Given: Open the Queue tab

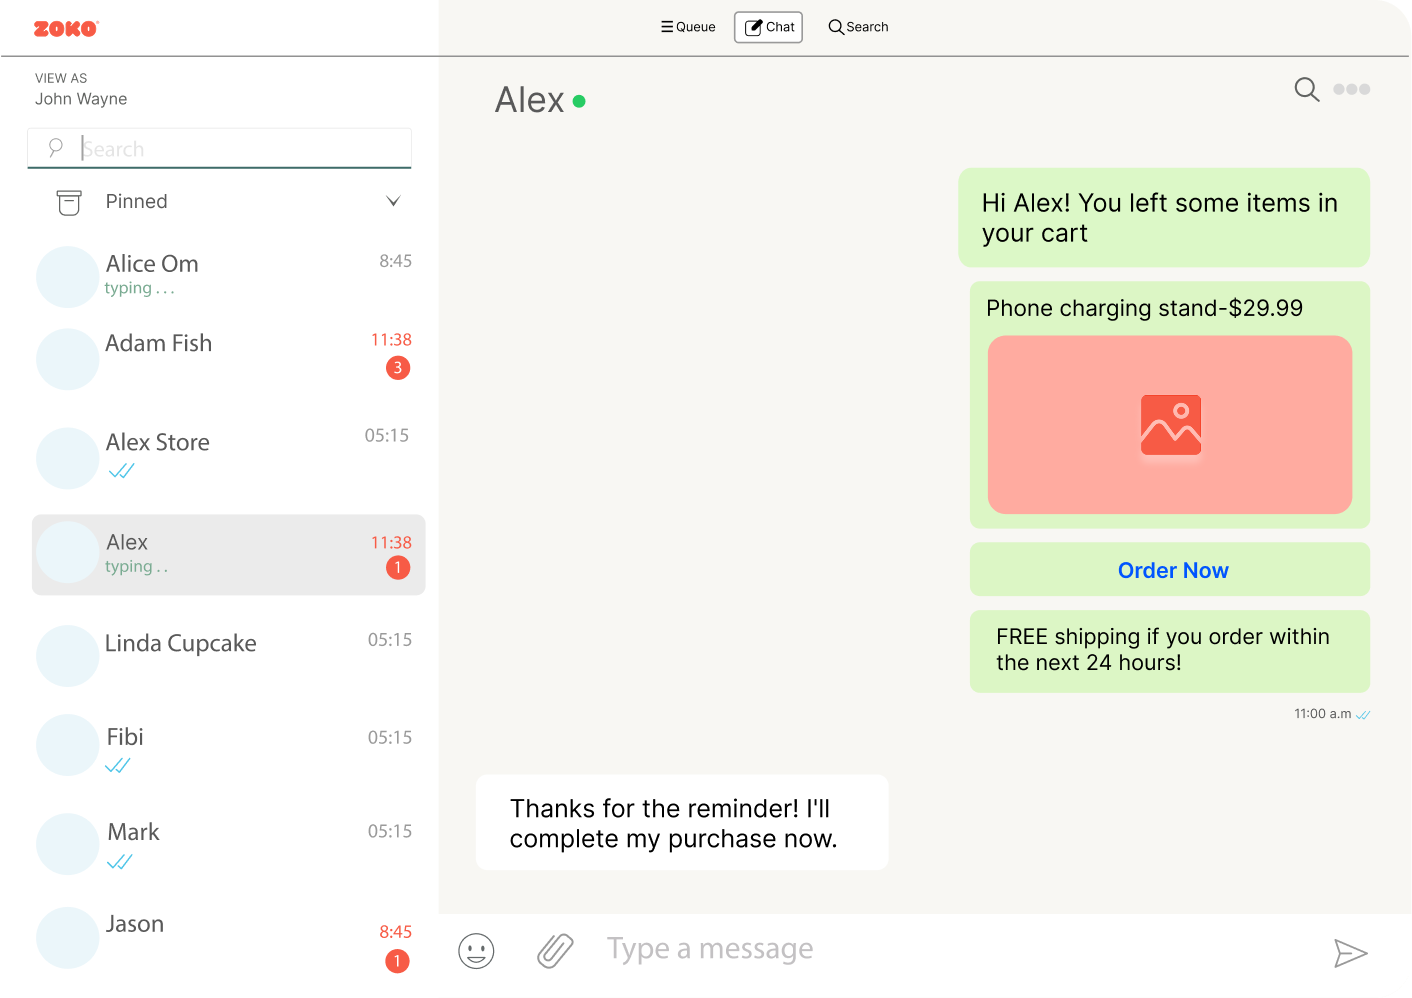Looking at the screenshot, I should click(x=688, y=27).
